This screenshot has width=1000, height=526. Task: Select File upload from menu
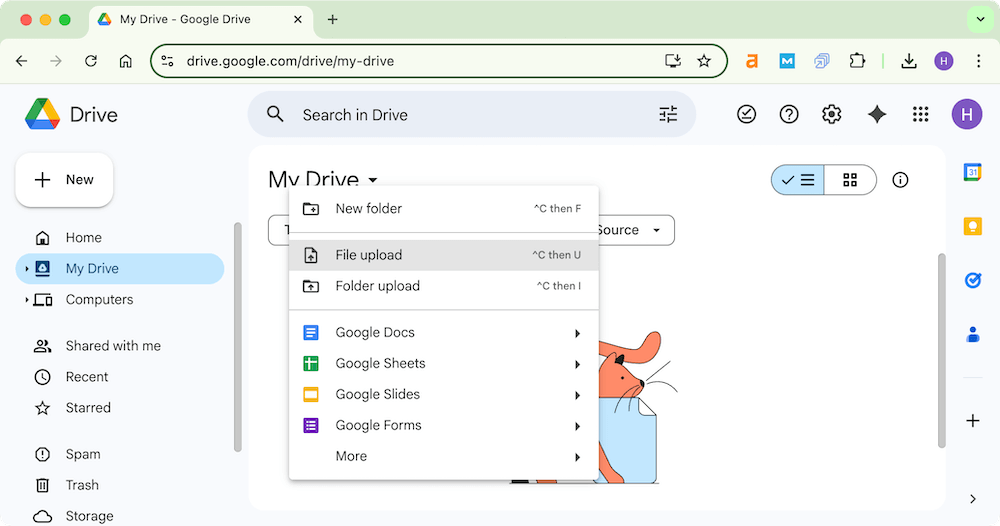(x=369, y=255)
